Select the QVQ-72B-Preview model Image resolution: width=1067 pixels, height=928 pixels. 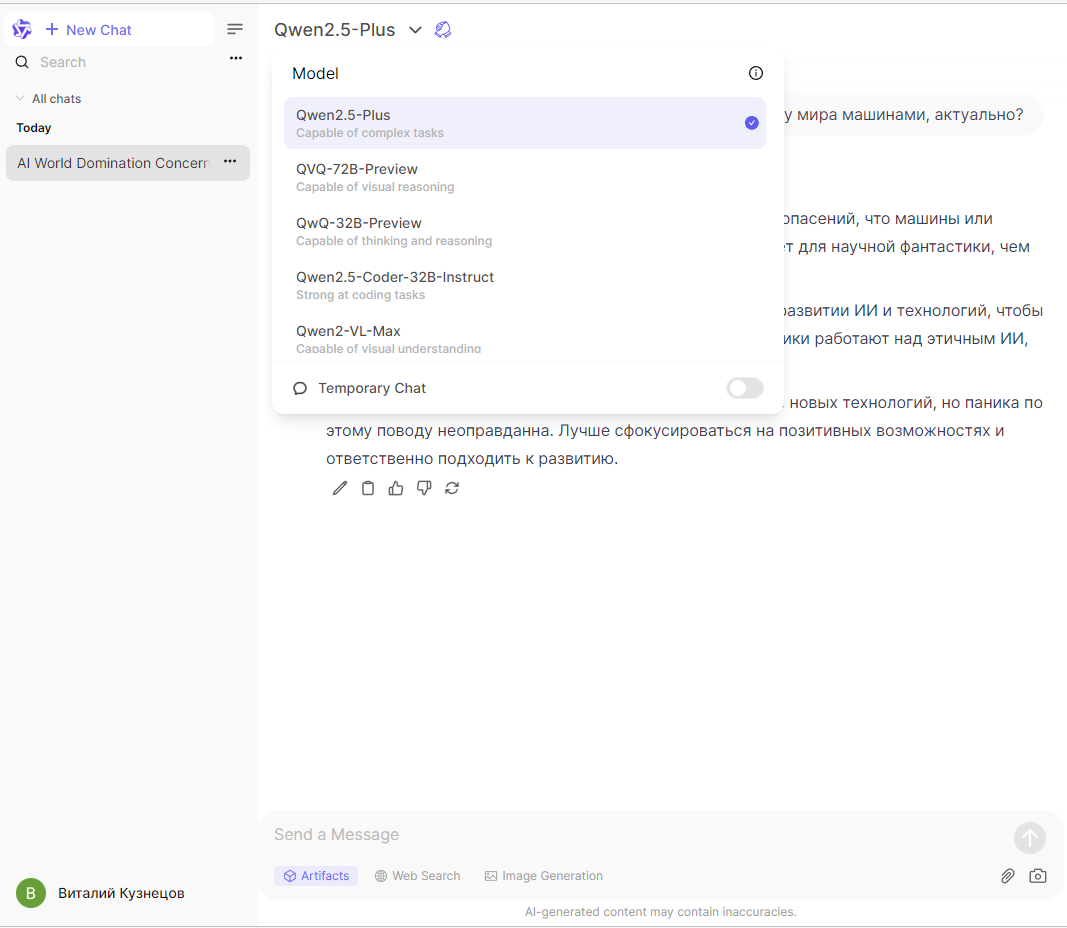(x=525, y=177)
